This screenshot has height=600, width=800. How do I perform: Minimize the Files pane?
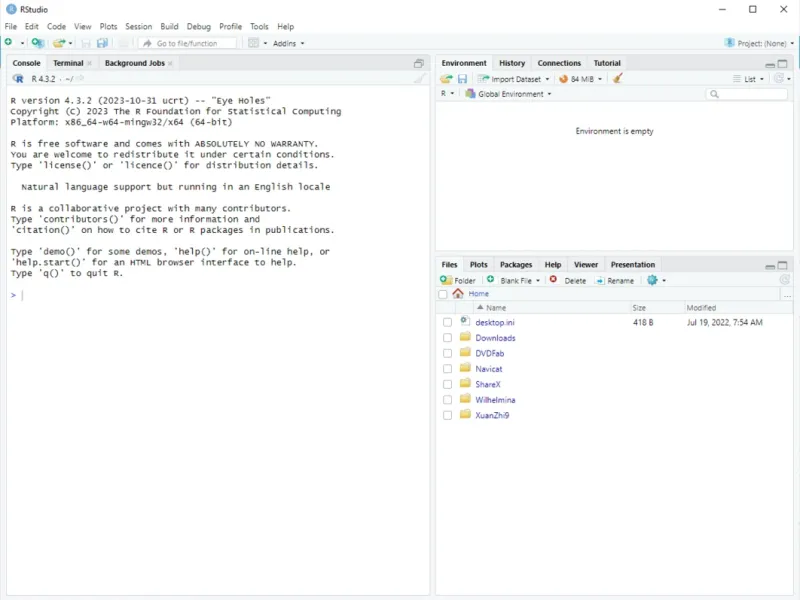(770, 266)
